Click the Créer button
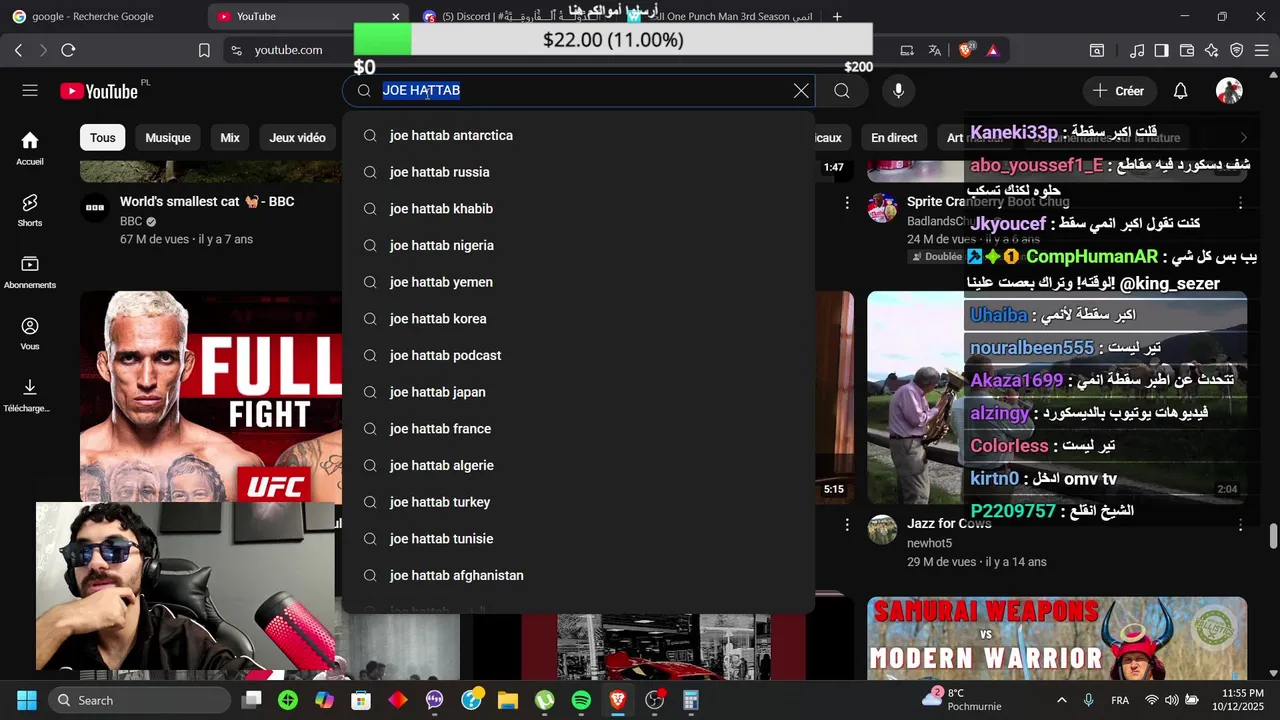Screen dimensions: 1280x720 click(1119, 91)
